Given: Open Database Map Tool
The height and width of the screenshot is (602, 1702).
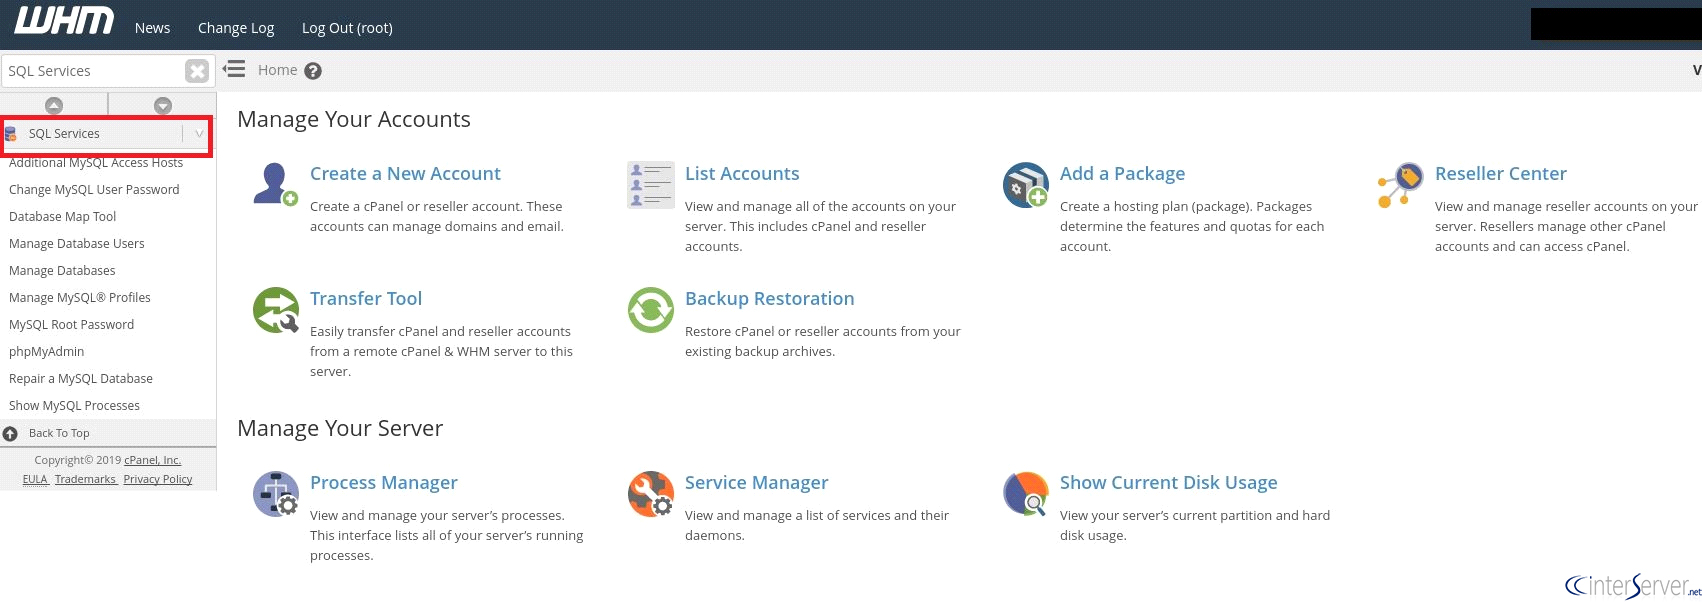Looking at the screenshot, I should [x=62, y=217].
